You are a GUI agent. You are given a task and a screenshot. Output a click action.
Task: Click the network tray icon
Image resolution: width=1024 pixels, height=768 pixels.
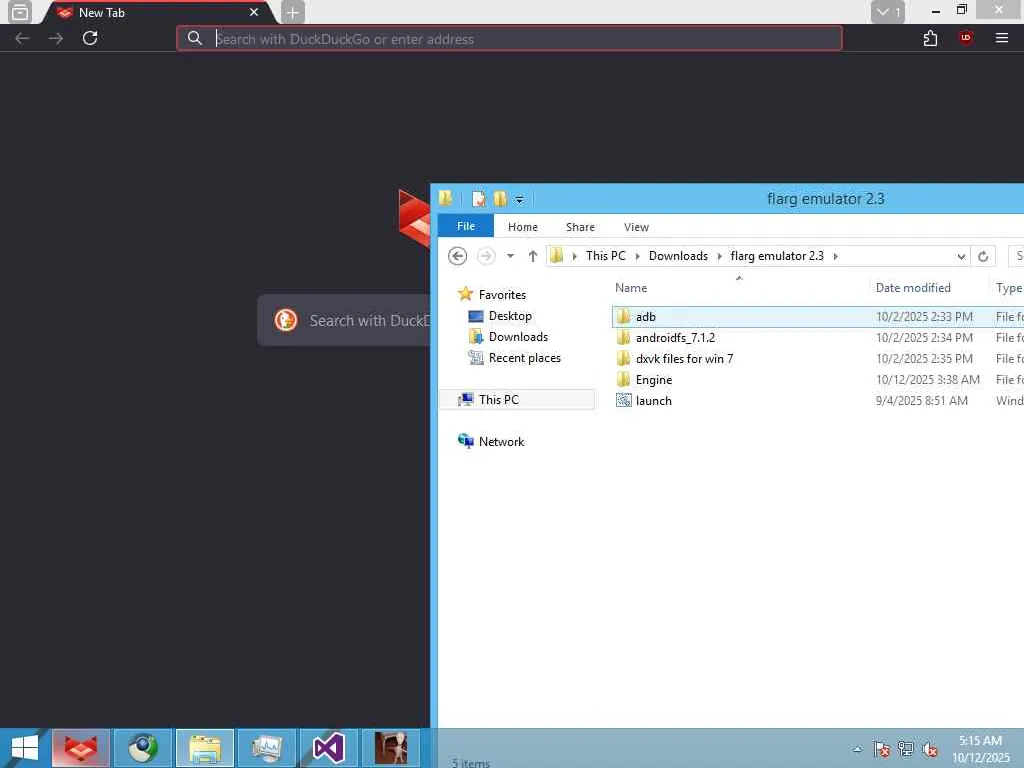(906, 748)
